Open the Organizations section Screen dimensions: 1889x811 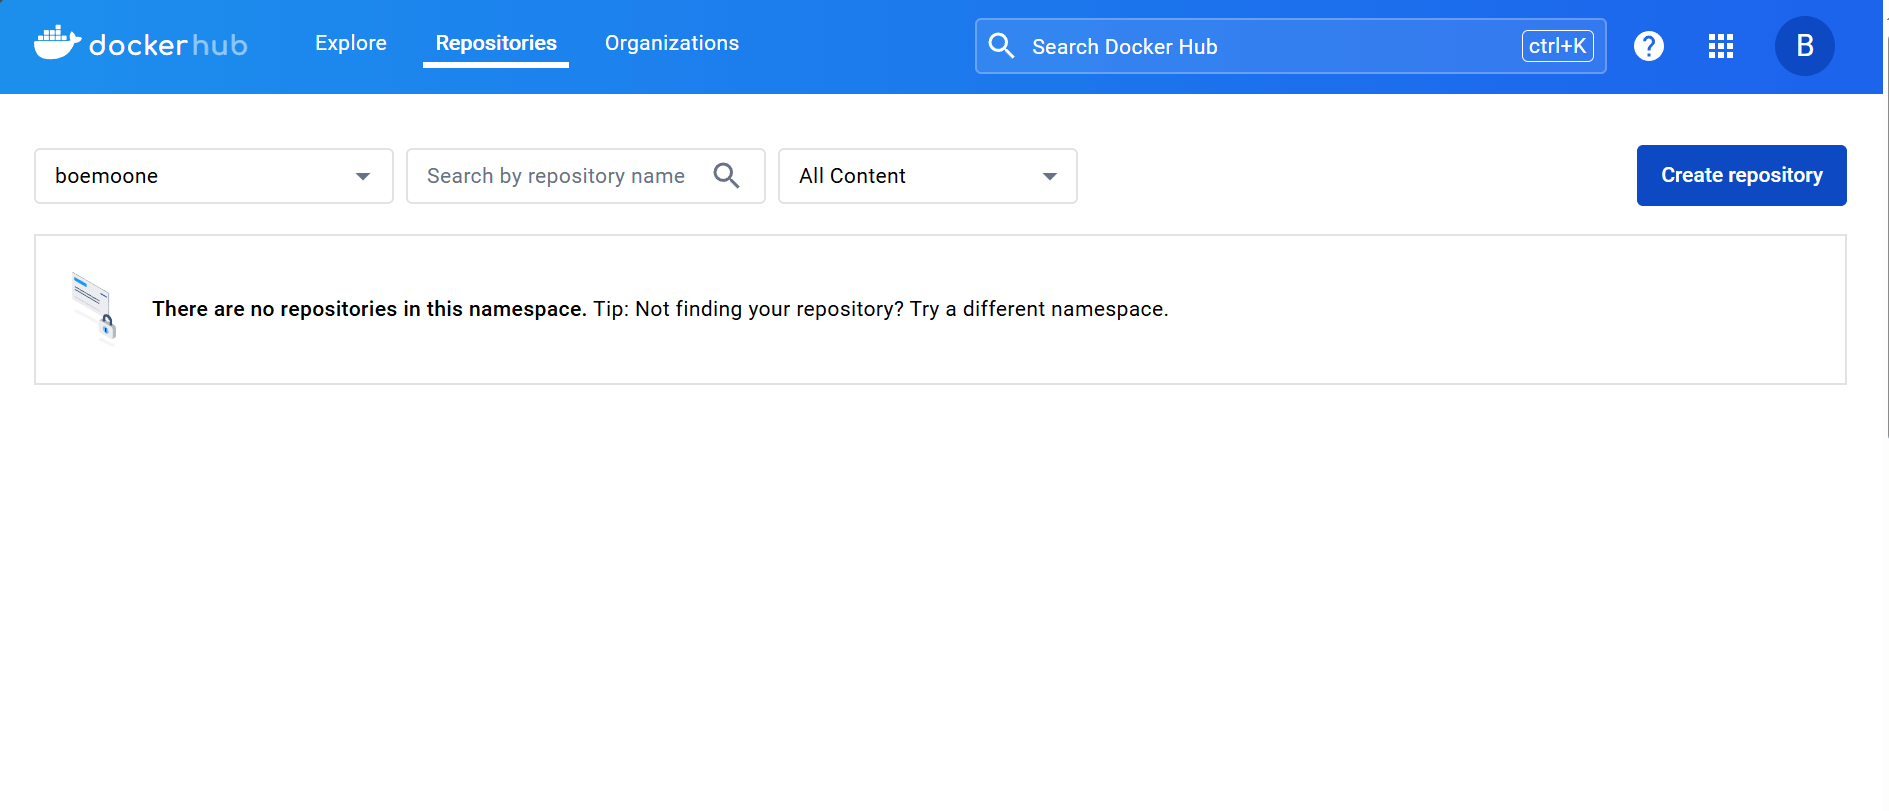click(x=672, y=43)
